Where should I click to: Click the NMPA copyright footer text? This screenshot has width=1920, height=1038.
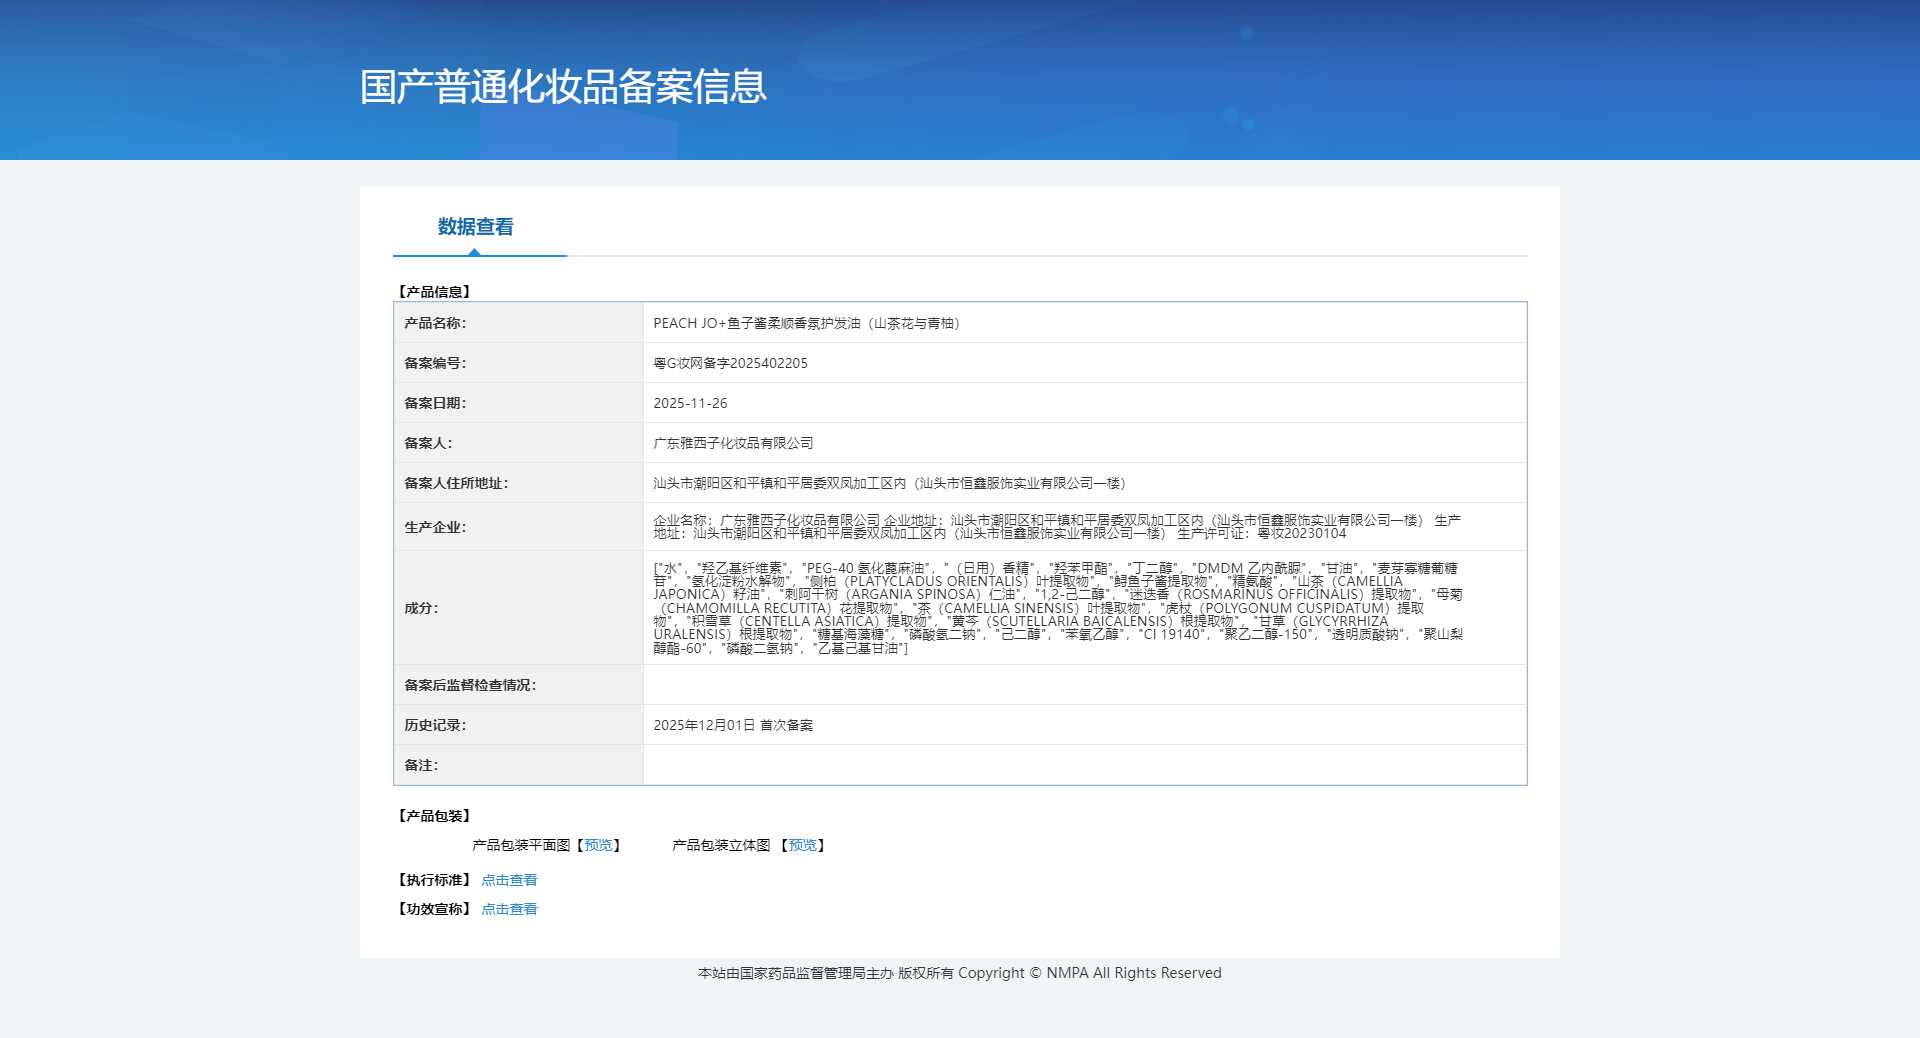point(959,973)
